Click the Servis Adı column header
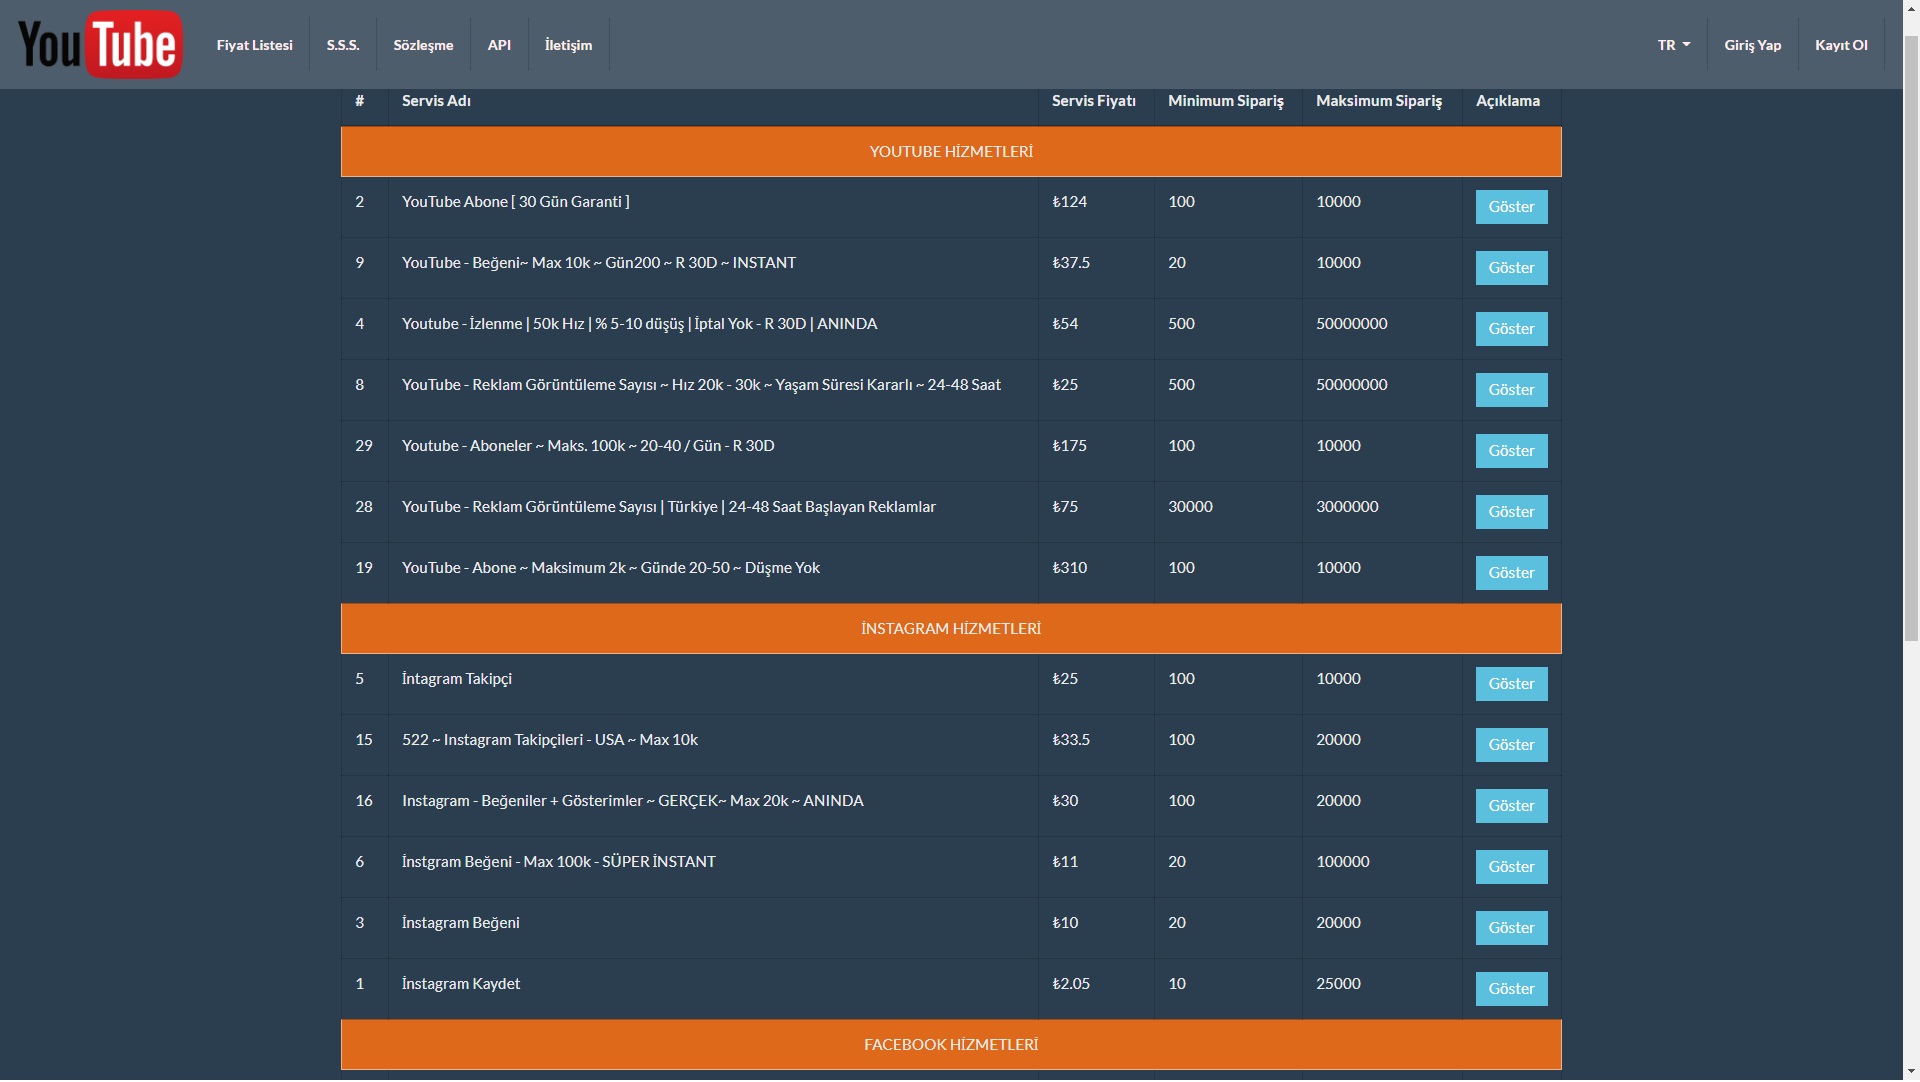The image size is (1920, 1082). pos(436,101)
